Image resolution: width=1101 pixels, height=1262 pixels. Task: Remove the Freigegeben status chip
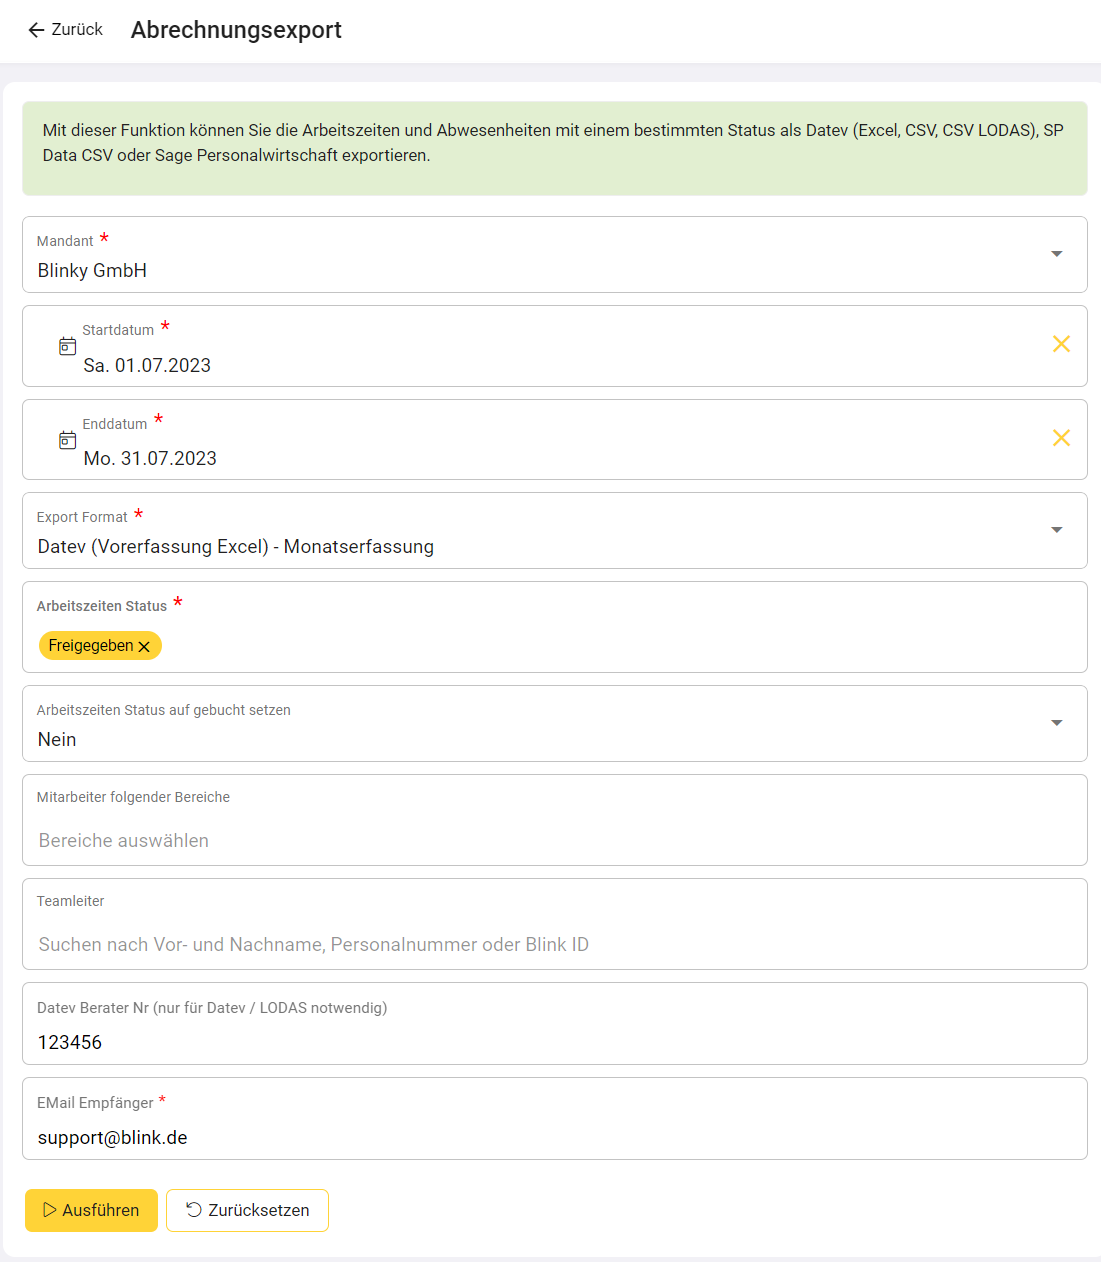(144, 647)
